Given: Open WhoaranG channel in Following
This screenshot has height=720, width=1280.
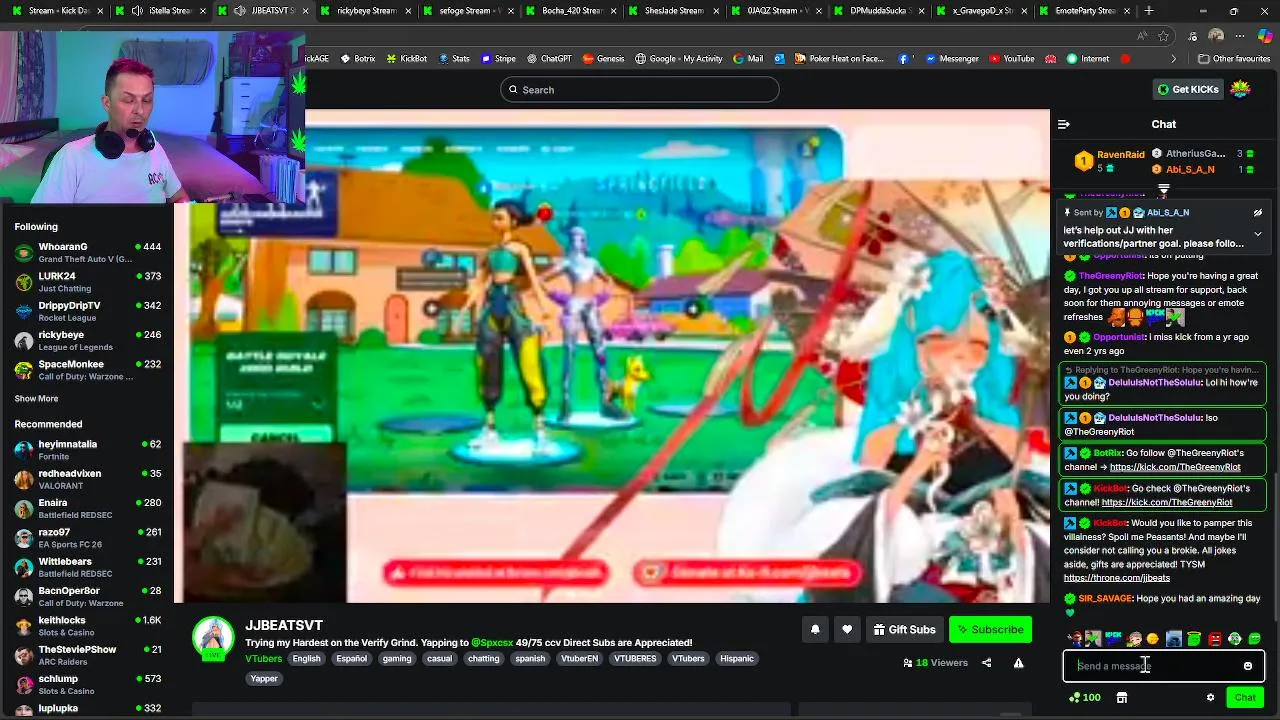Looking at the screenshot, I should tap(87, 252).
